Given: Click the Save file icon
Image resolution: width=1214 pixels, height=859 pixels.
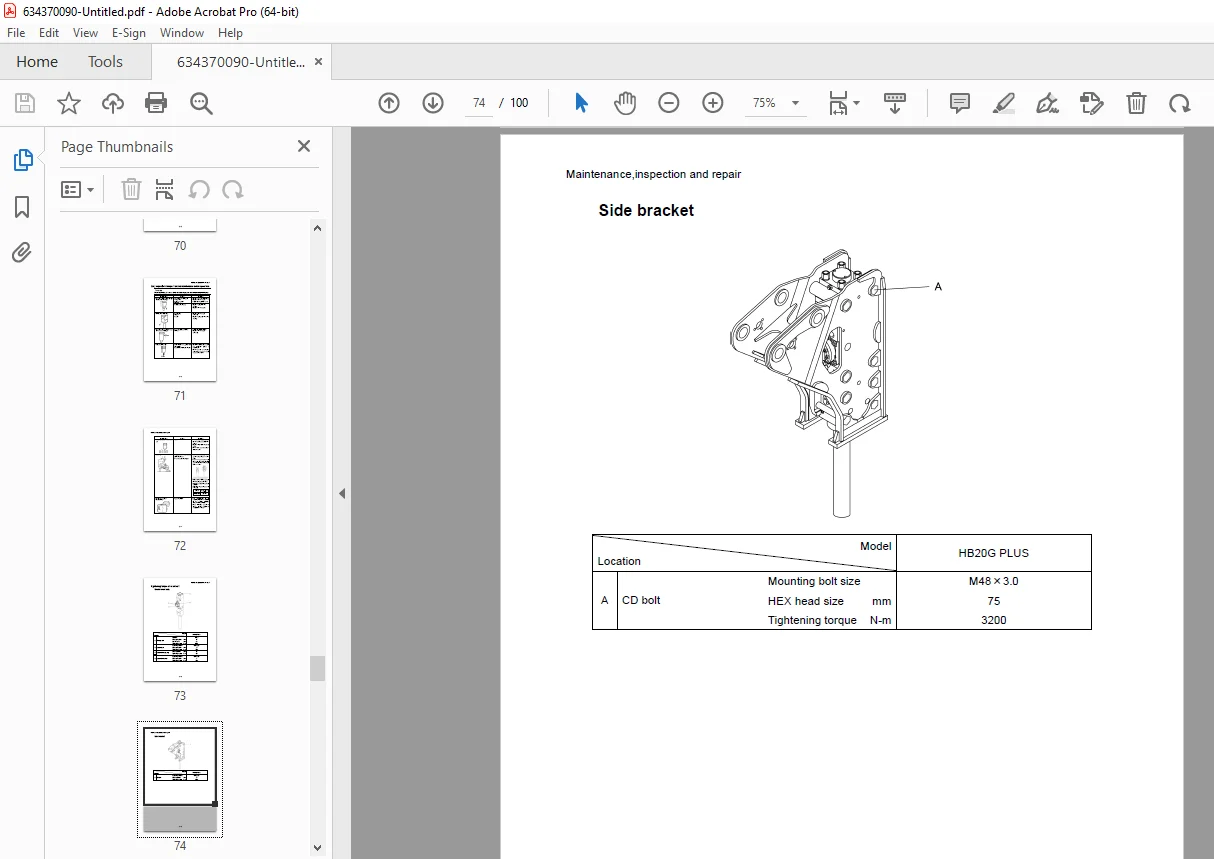Looking at the screenshot, I should point(25,103).
